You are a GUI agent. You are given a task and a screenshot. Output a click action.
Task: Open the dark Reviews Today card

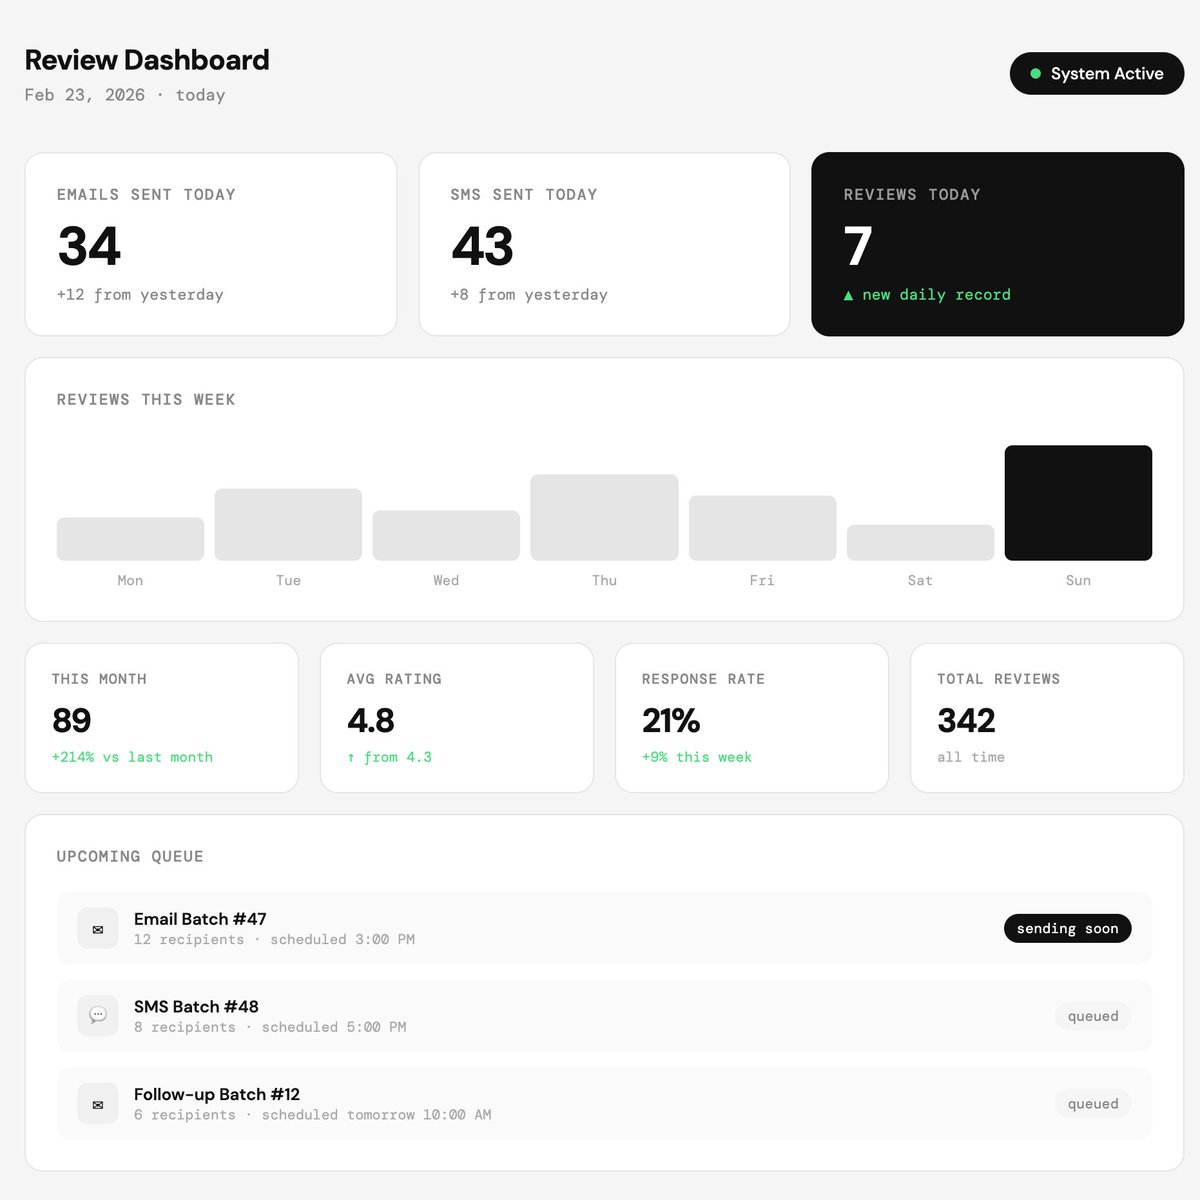click(998, 244)
